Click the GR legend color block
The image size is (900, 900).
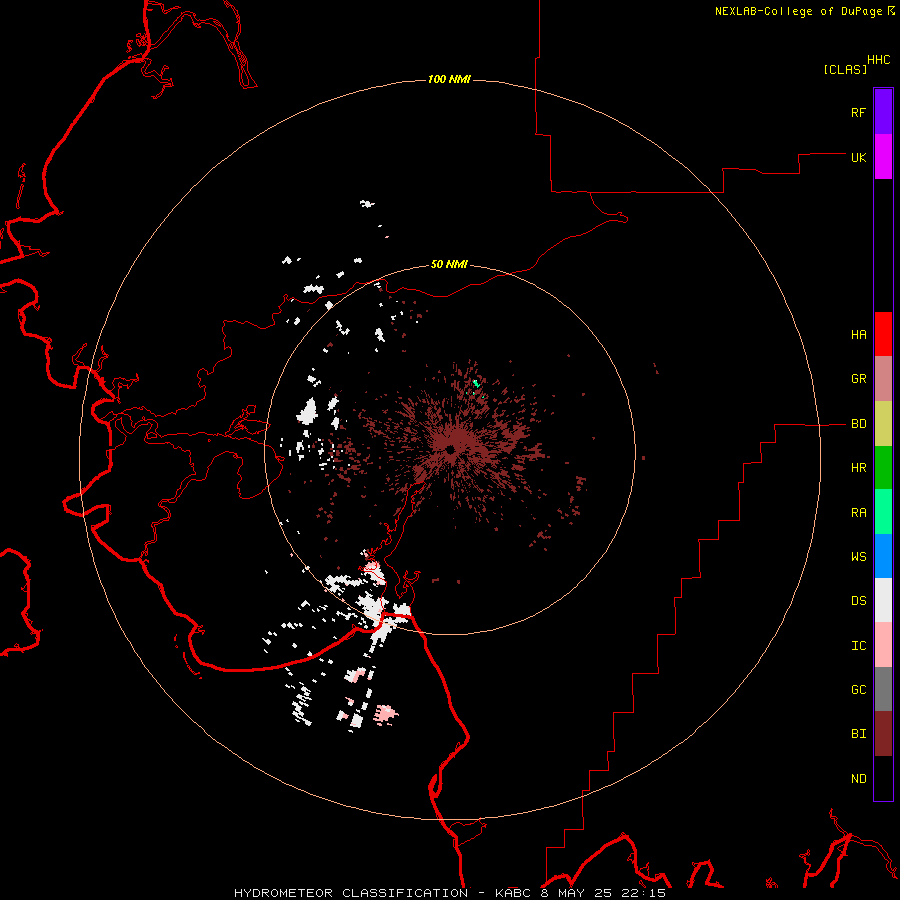pyautogui.click(x=883, y=379)
